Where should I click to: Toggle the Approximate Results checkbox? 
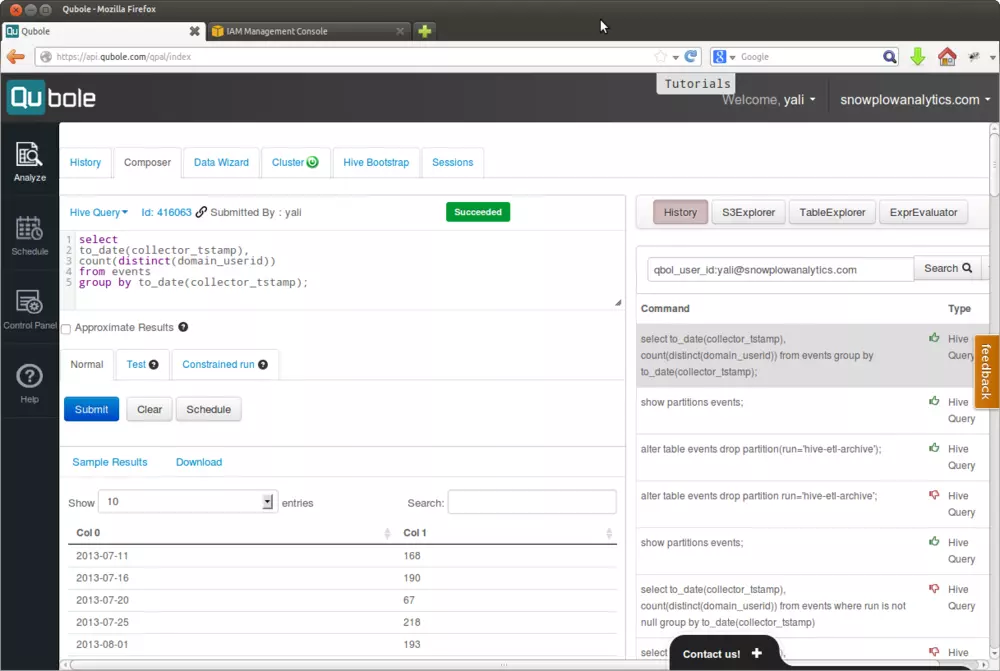(66, 329)
